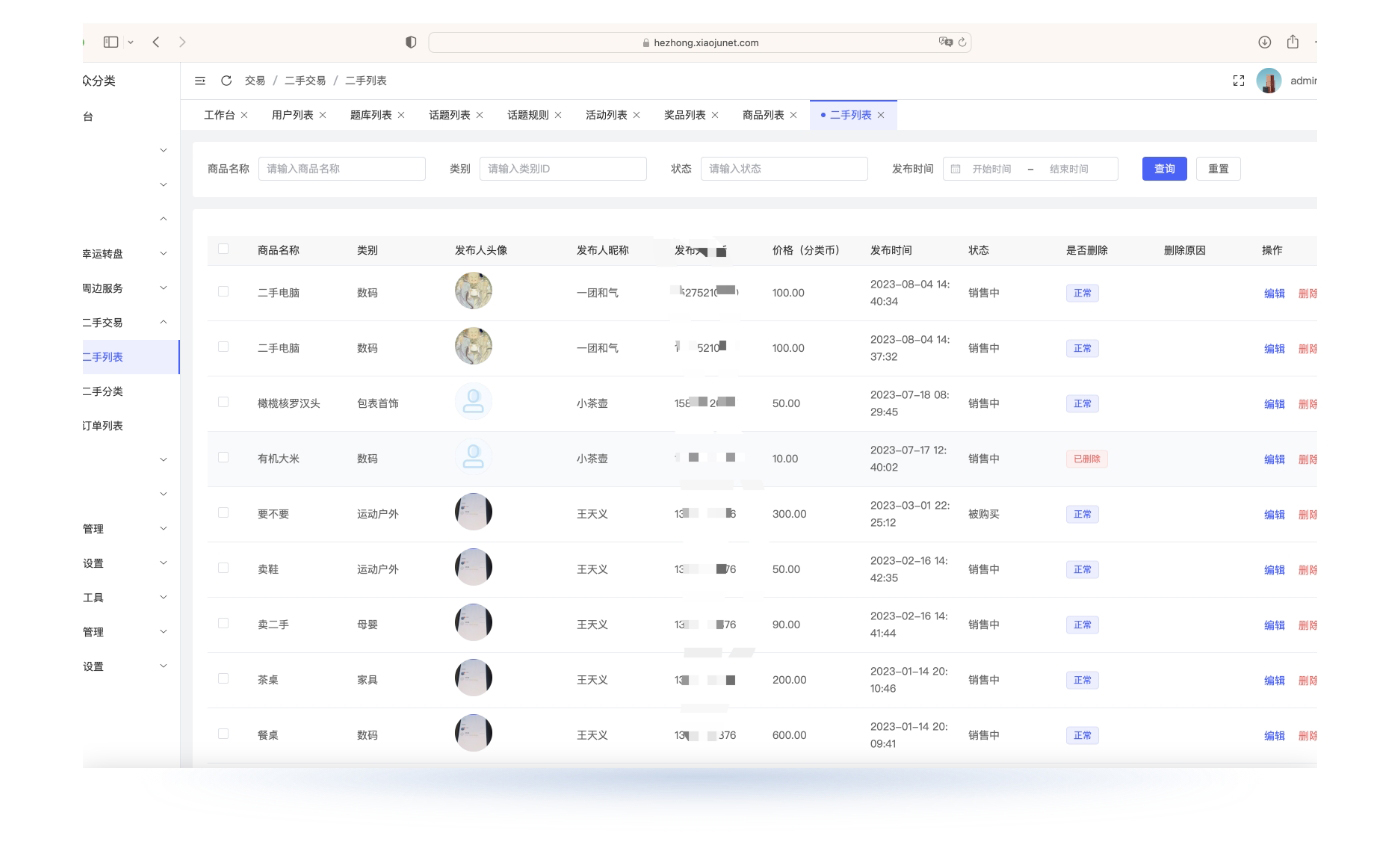Switch to the 商品列表 tab
The image size is (1400, 845).
pos(762,116)
